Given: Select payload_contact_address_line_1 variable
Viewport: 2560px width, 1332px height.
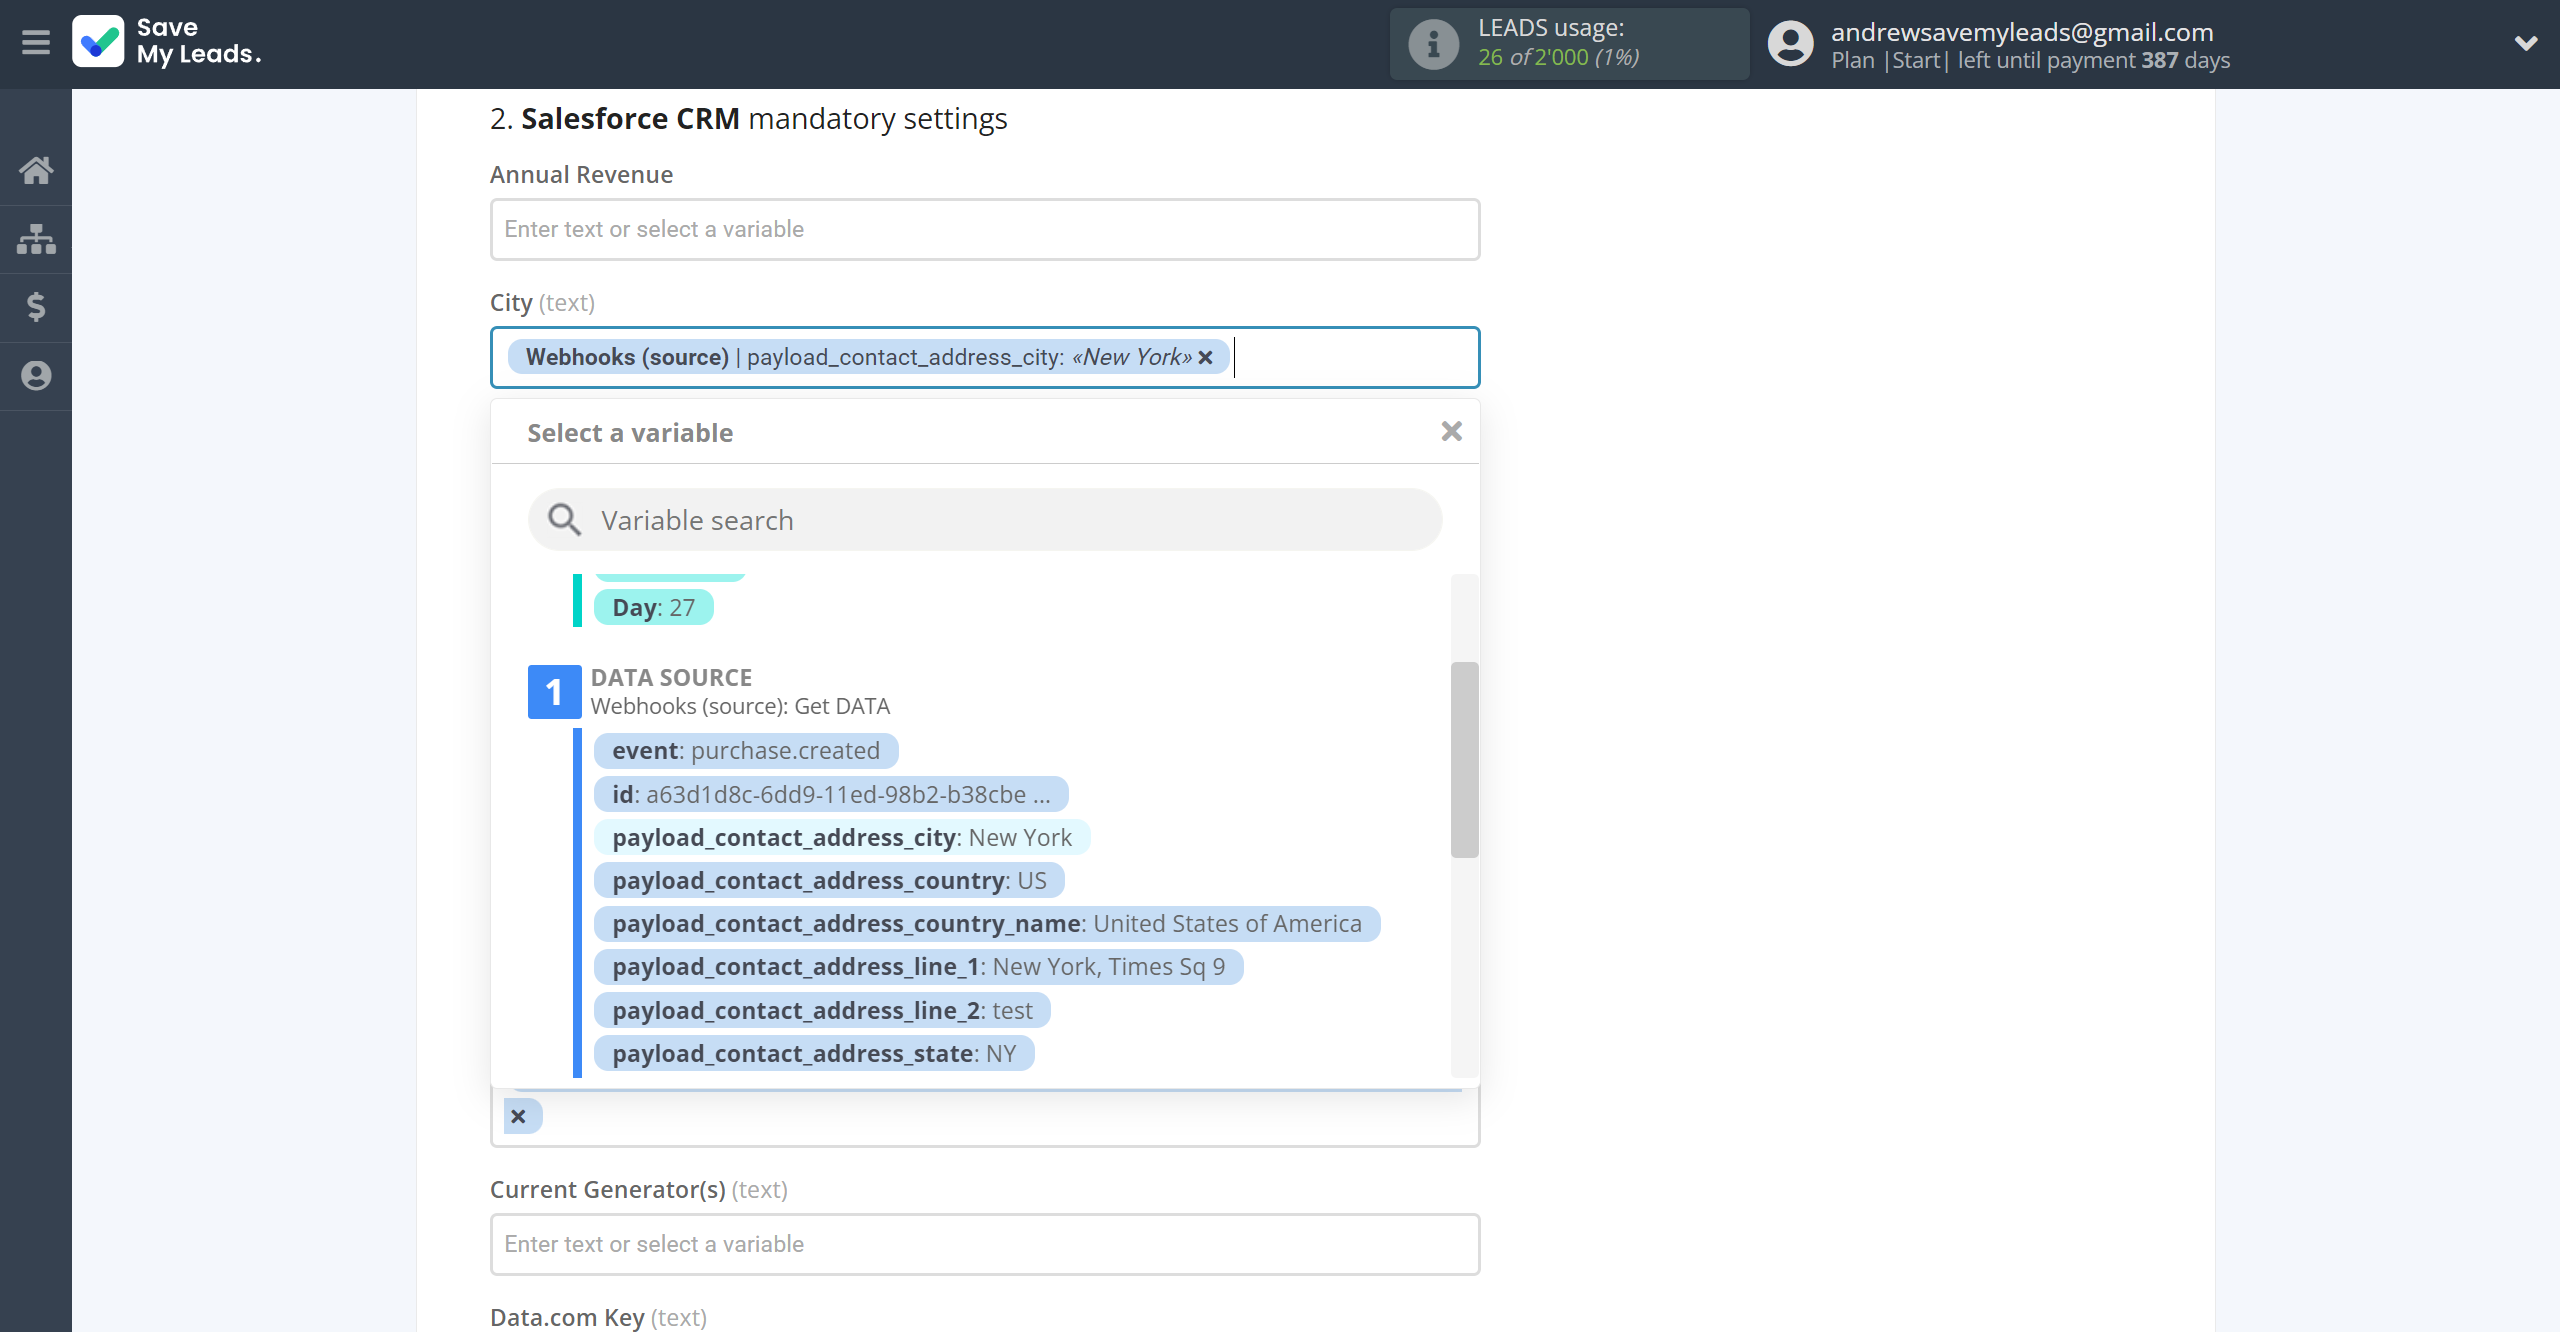Looking at the screenshot, I should tap(918, 967).
